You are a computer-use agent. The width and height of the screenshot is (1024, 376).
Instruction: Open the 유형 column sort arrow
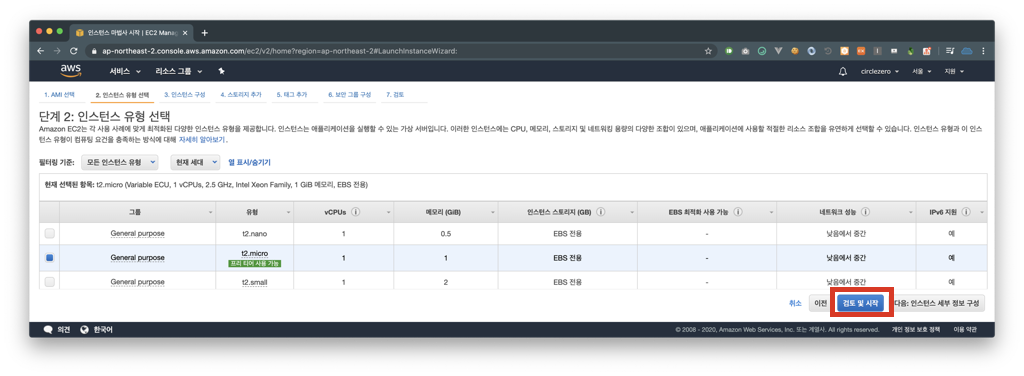[x=289, y=213]
